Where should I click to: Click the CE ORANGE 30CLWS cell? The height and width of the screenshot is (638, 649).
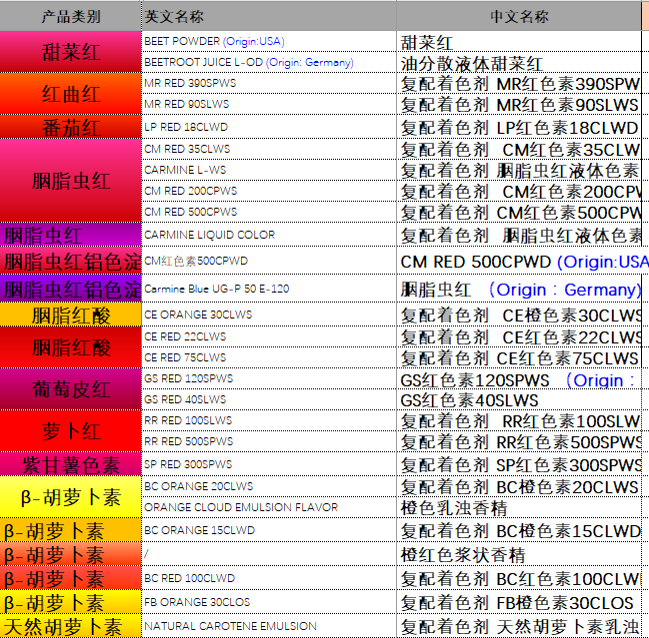point(269,314)
